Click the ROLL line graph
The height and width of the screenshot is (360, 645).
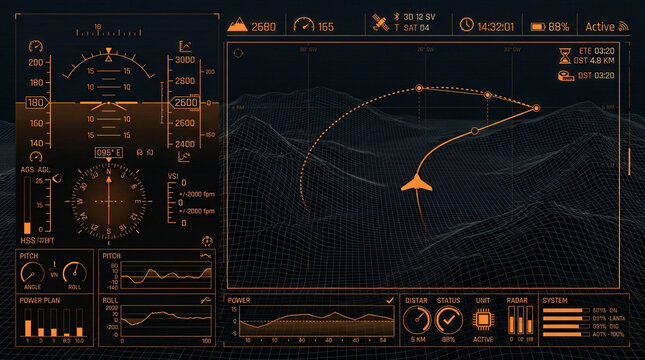pyautogui.click(x=167, y=321)
